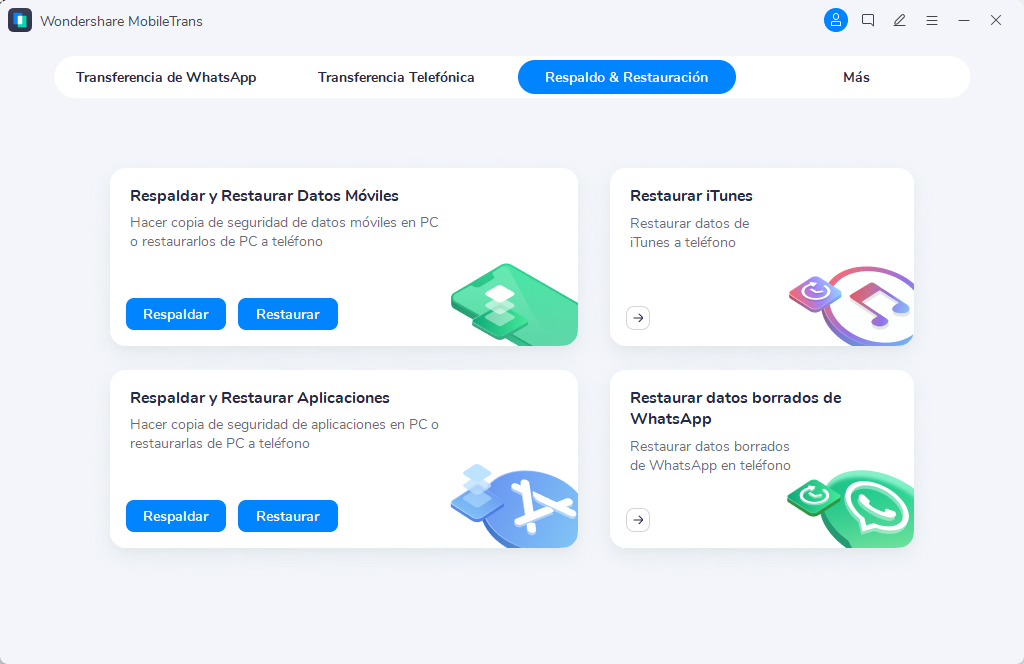The width and height of the screenshot is (1024, 664).
Task: Open the feedback message icon
Action: (868, 20)
